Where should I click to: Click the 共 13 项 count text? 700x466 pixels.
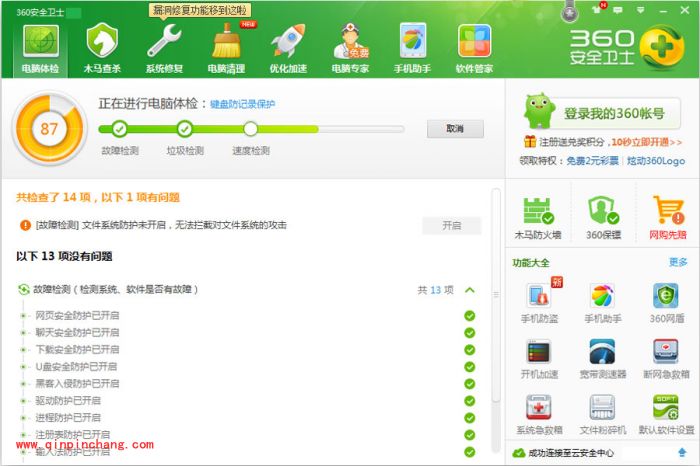[436, 290]
